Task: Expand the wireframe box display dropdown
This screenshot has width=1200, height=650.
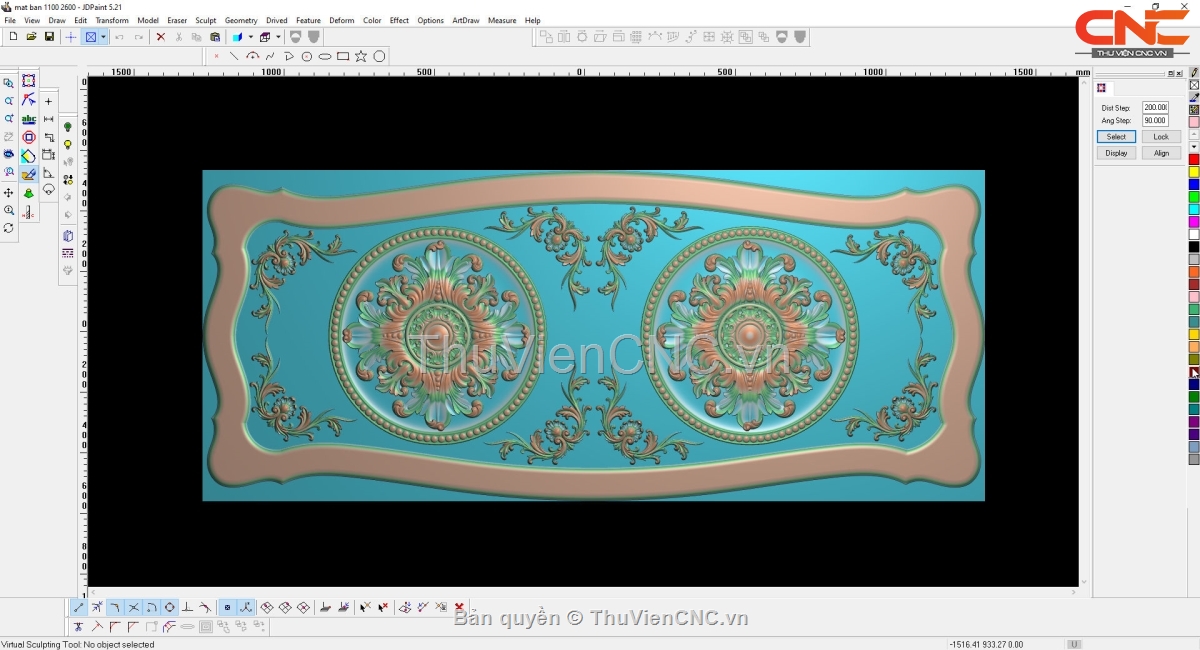Action: (x=277, y=37)
